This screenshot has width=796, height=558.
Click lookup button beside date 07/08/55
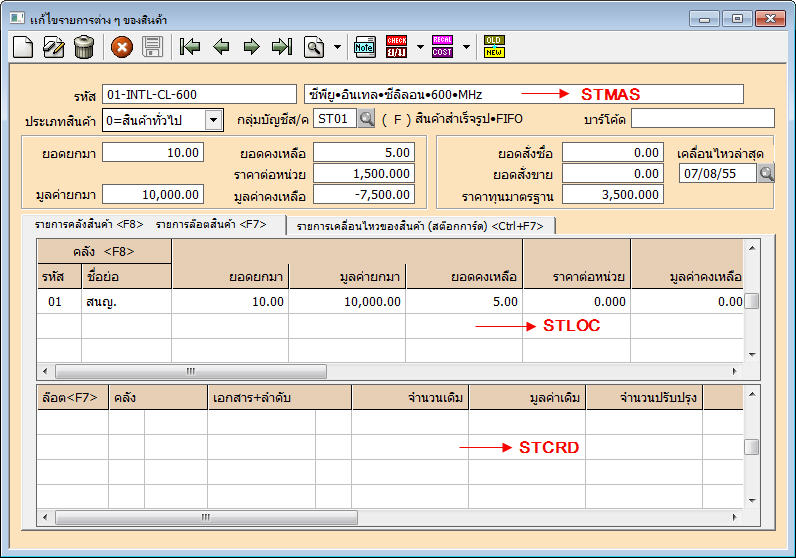tap(766, 174)
